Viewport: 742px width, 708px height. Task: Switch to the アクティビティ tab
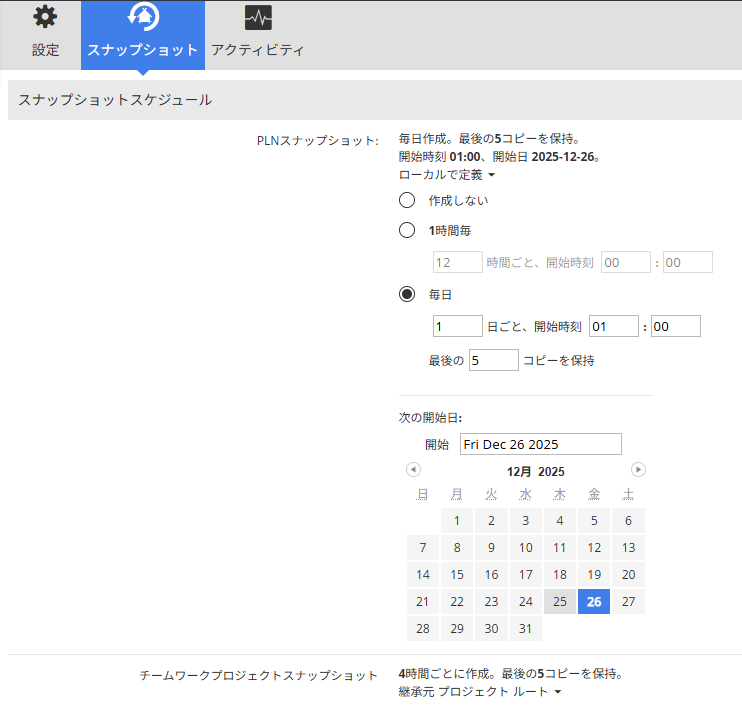click(x=258, y=35)
